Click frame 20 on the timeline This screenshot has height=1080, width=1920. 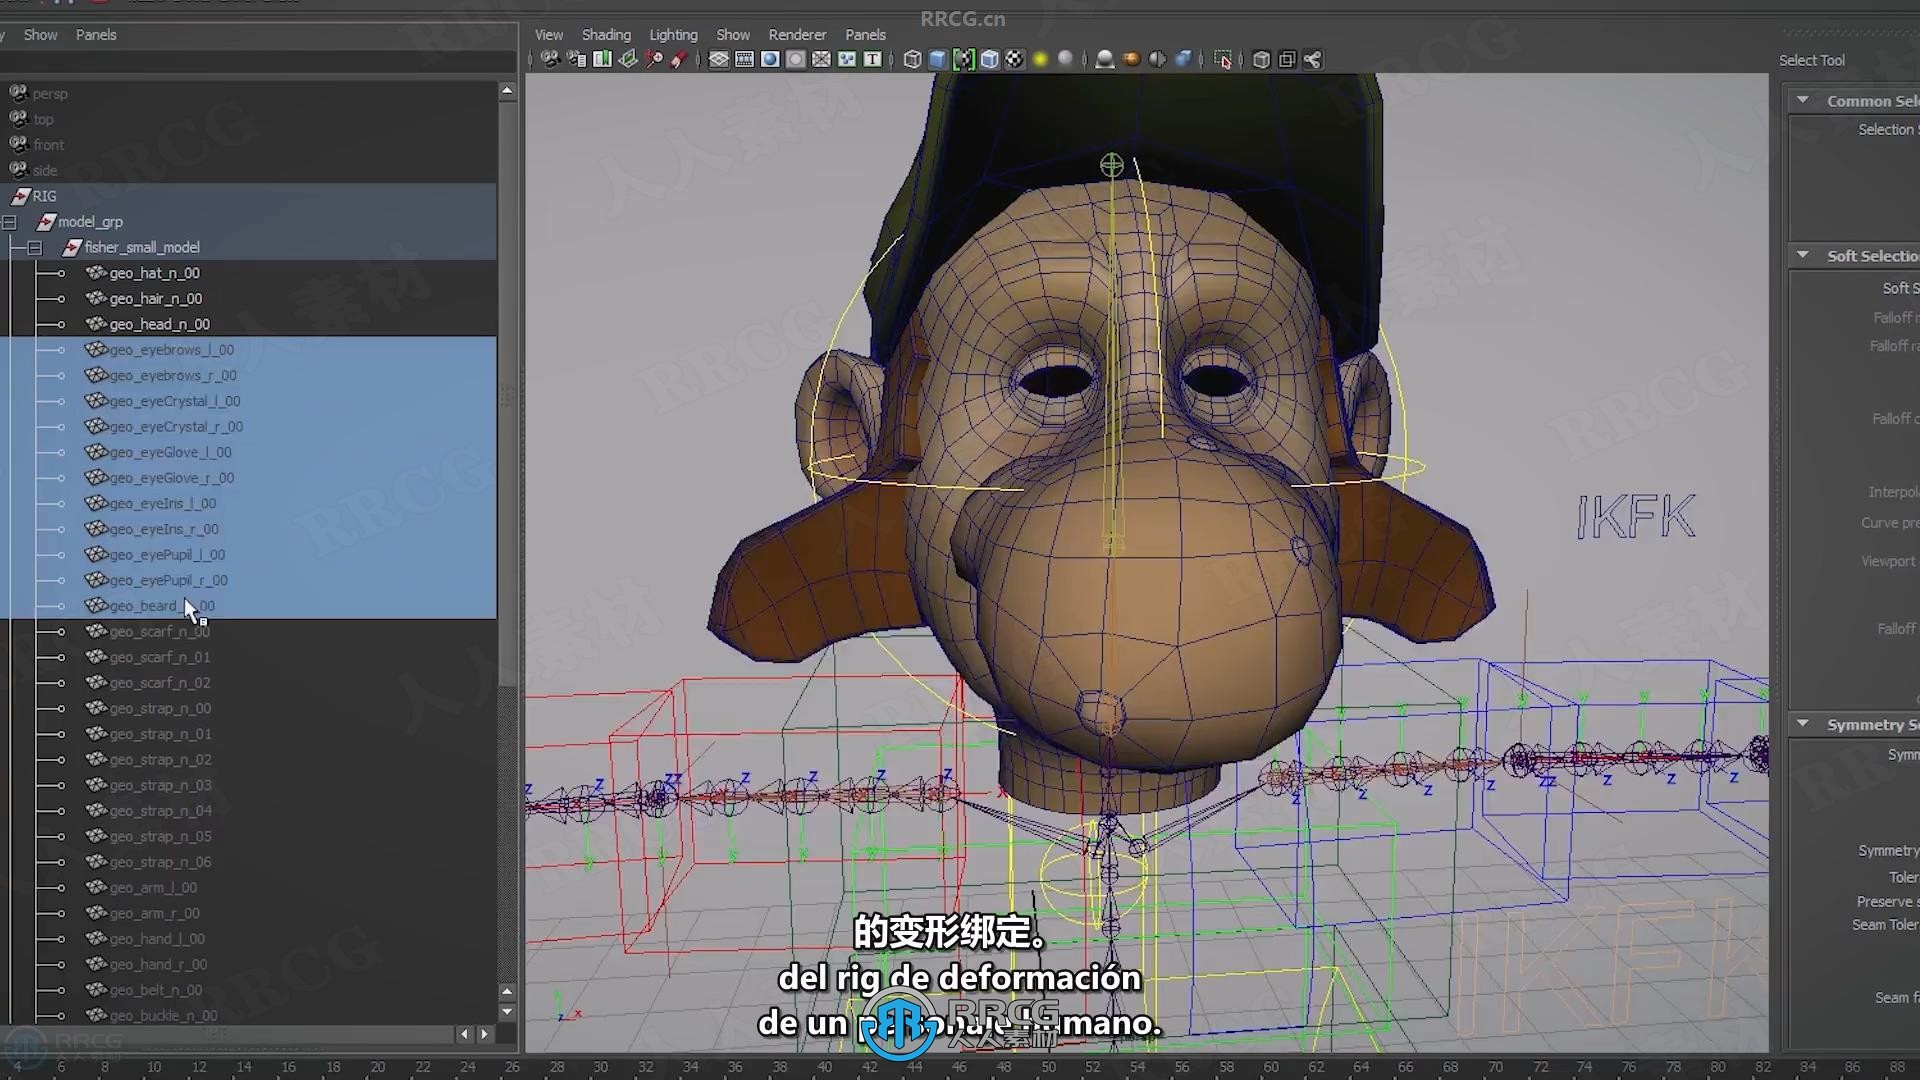[x=377, y=1067]
